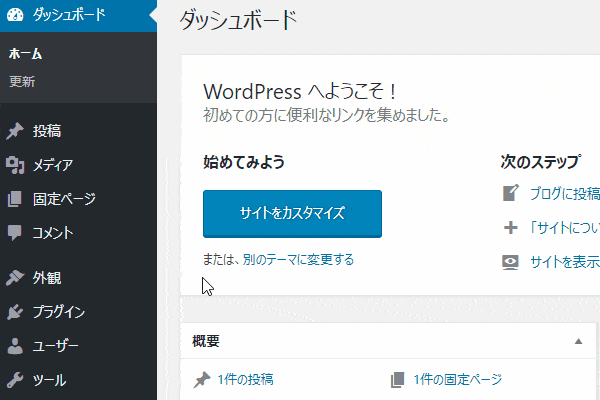Click the plug icon beside プラグイン
This screenshot has height=400, width=600.
[15, 312]
